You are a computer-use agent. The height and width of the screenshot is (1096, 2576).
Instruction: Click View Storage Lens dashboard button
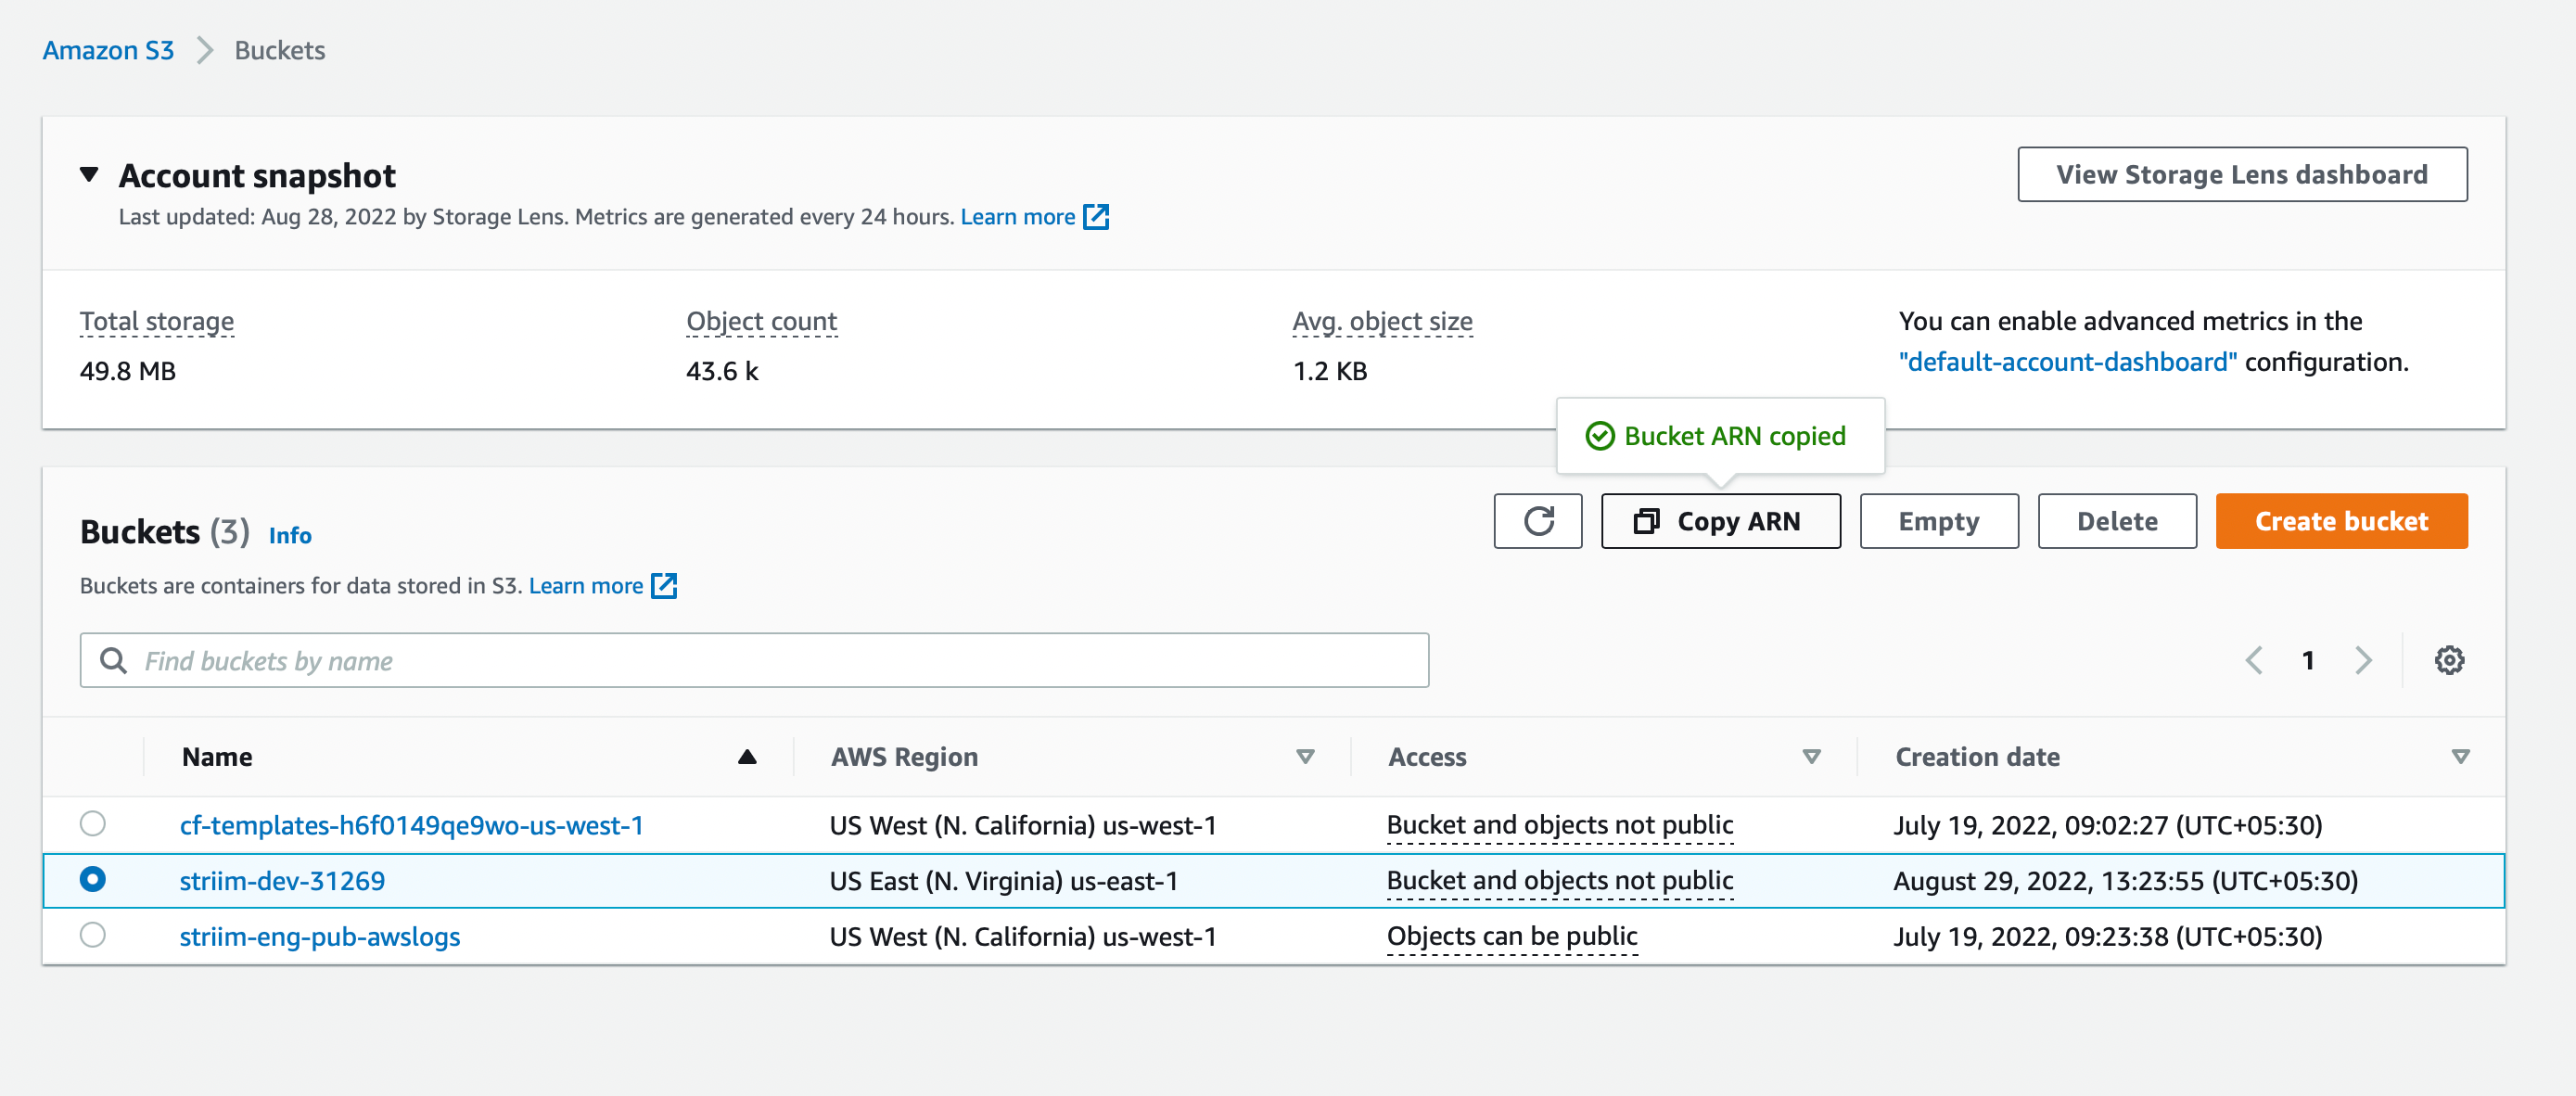[x=2241, y=175]
